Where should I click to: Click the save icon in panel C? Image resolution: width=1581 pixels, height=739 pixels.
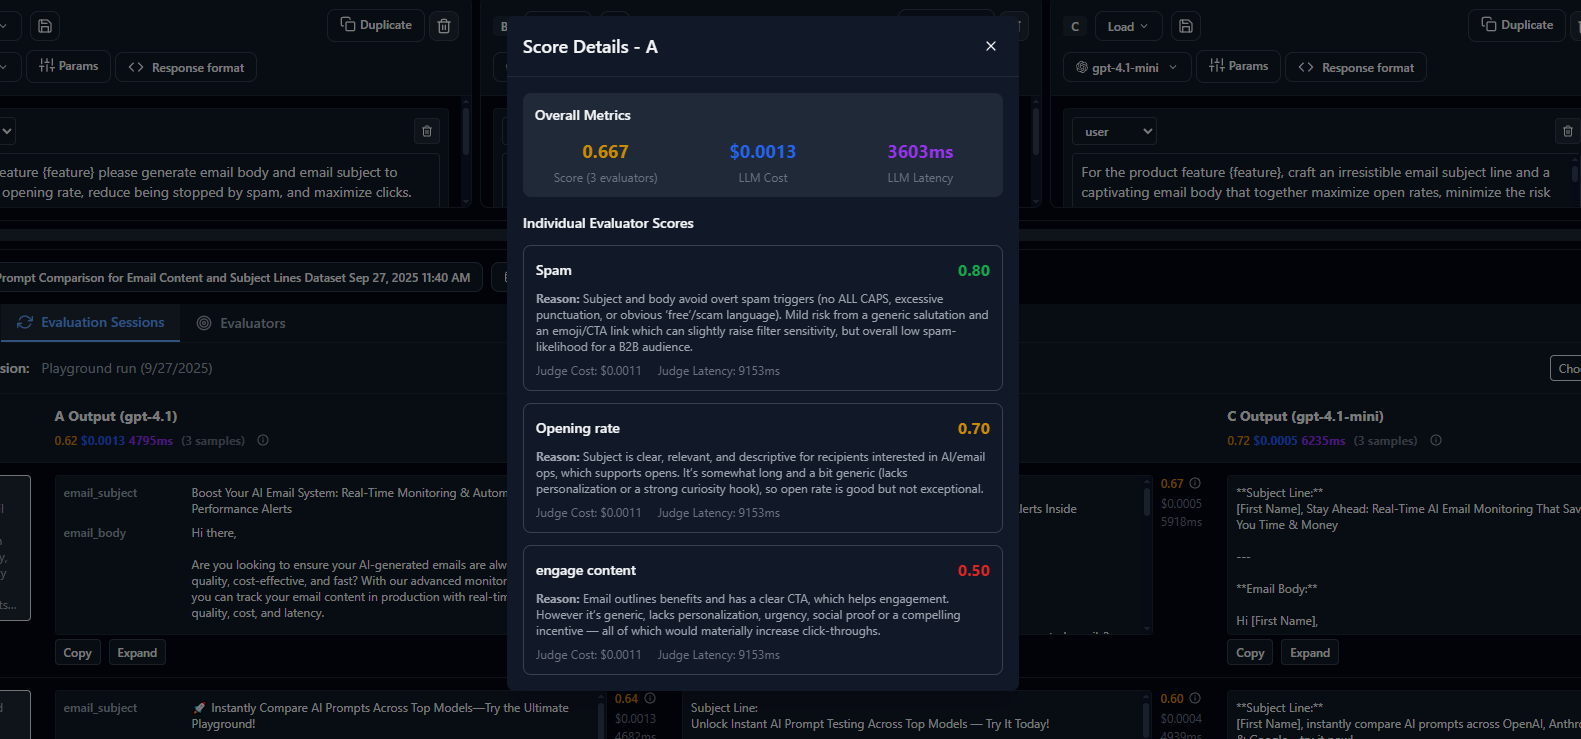[x=1185, y=26]
